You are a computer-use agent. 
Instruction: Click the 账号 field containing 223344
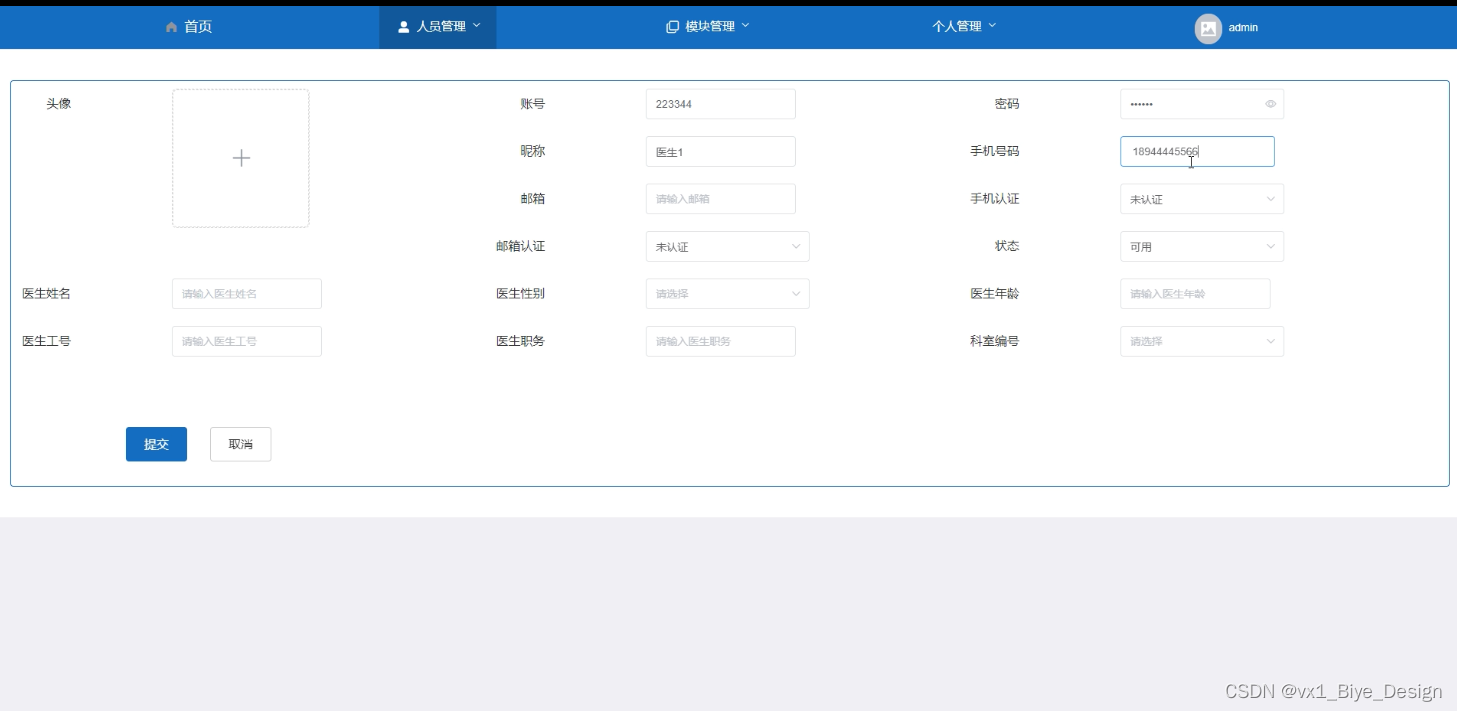coord(721,104)
